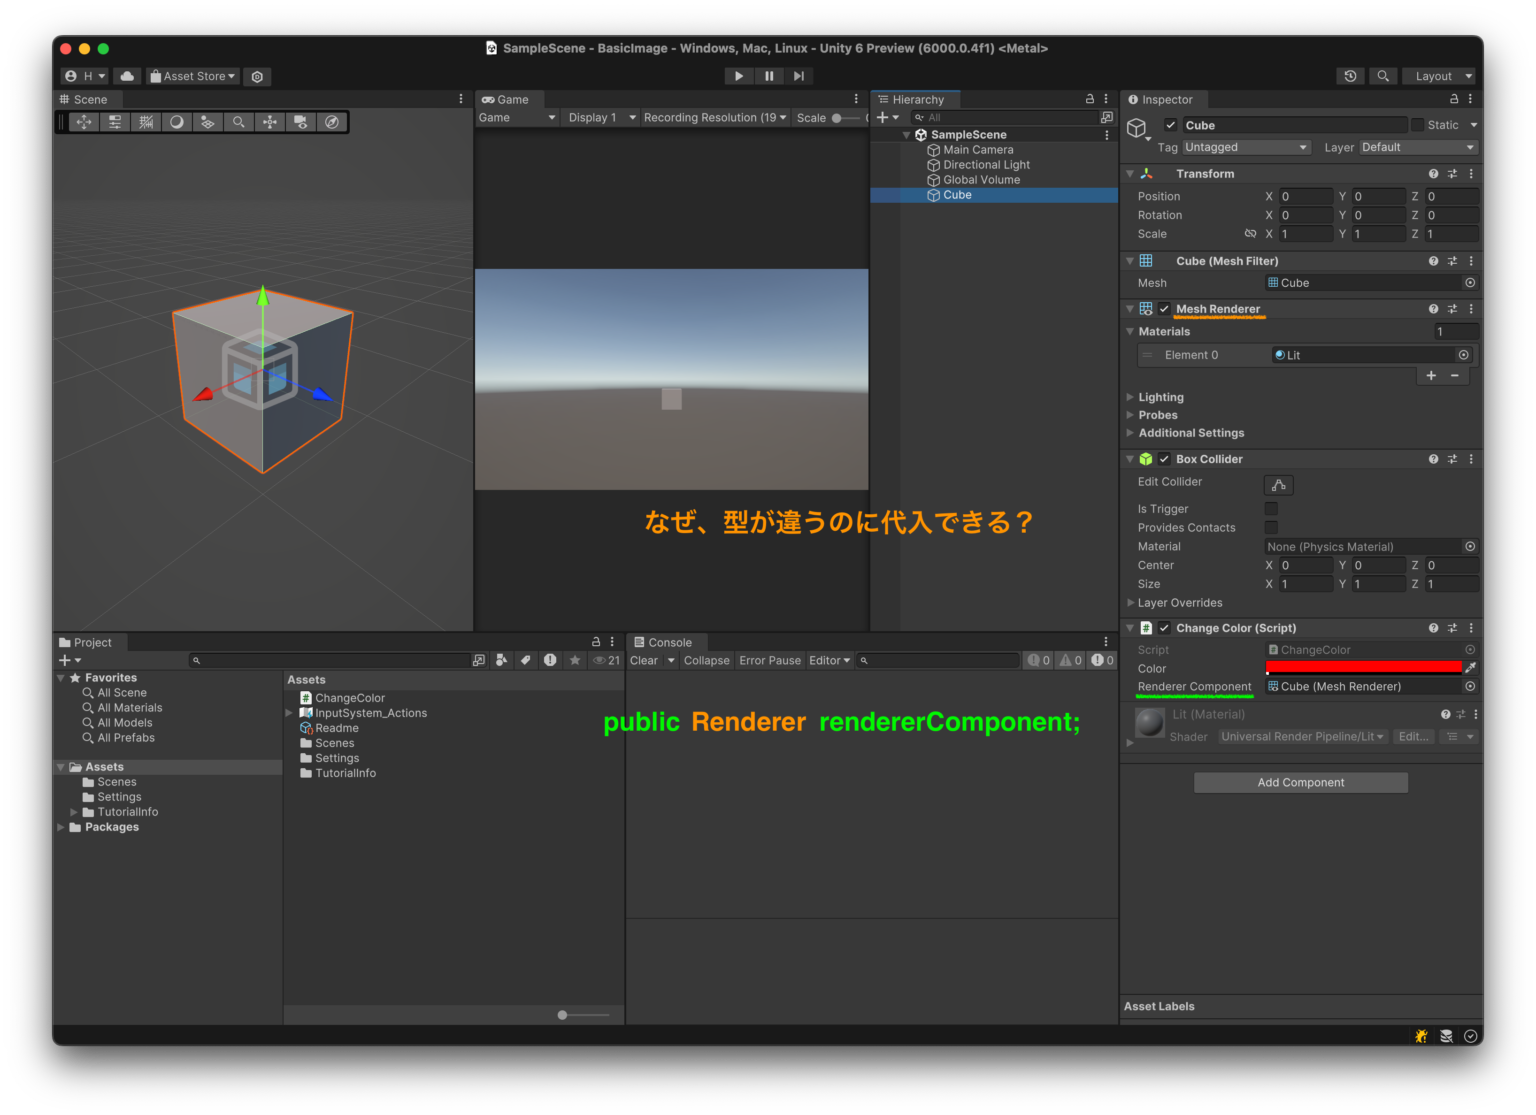Open the scene audio toggle icon

[207, 122]
